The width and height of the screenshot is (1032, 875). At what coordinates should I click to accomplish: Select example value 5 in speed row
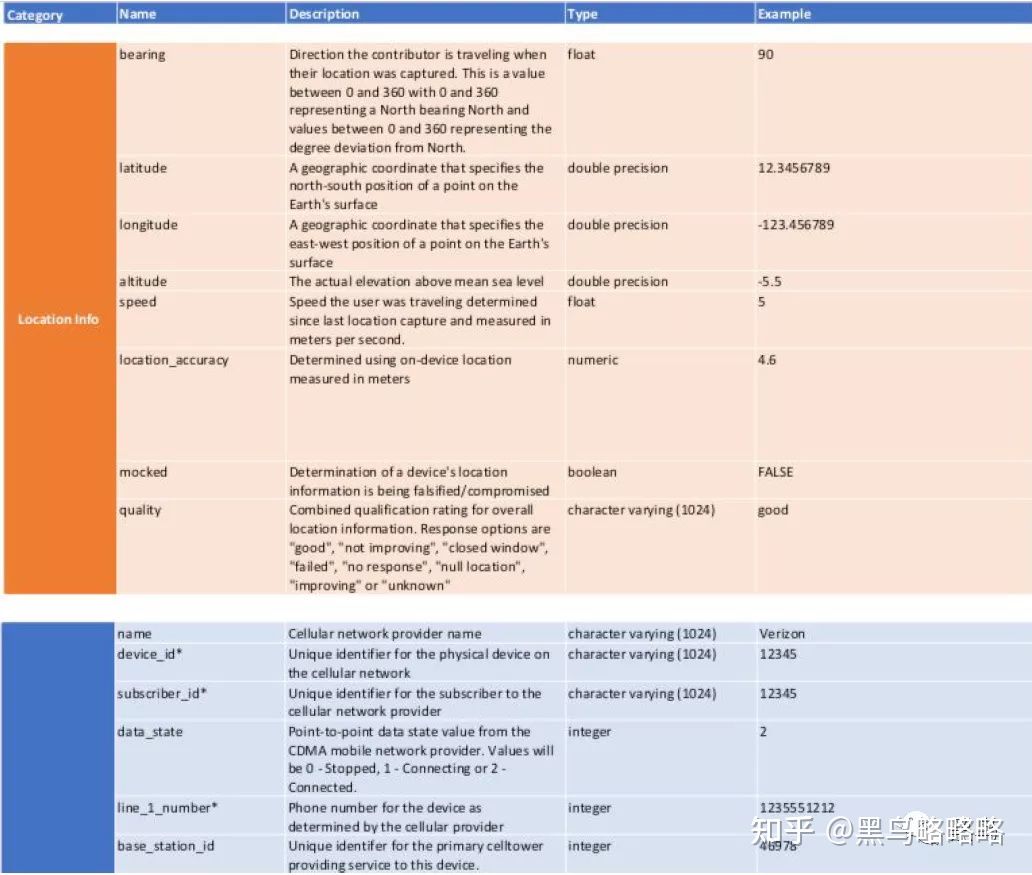(761, 302)
